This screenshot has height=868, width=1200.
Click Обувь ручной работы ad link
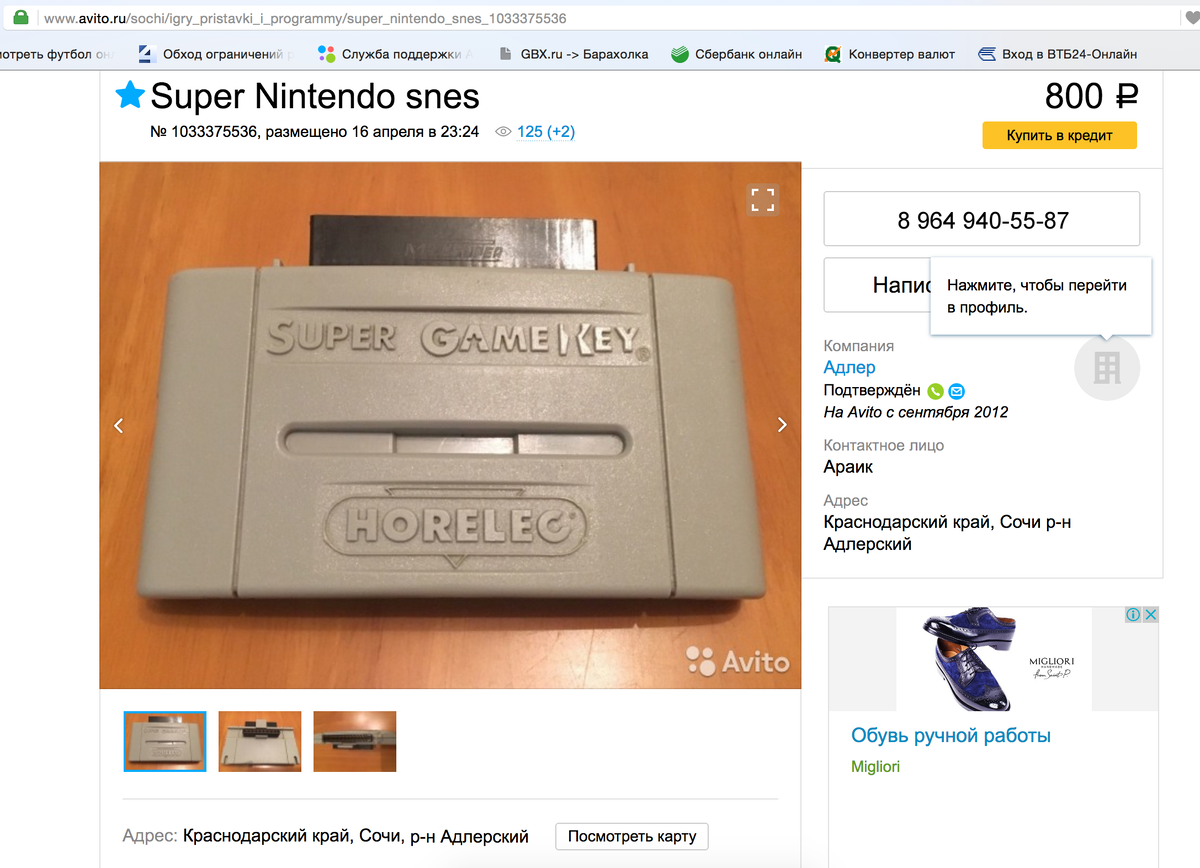pos(951,736)
